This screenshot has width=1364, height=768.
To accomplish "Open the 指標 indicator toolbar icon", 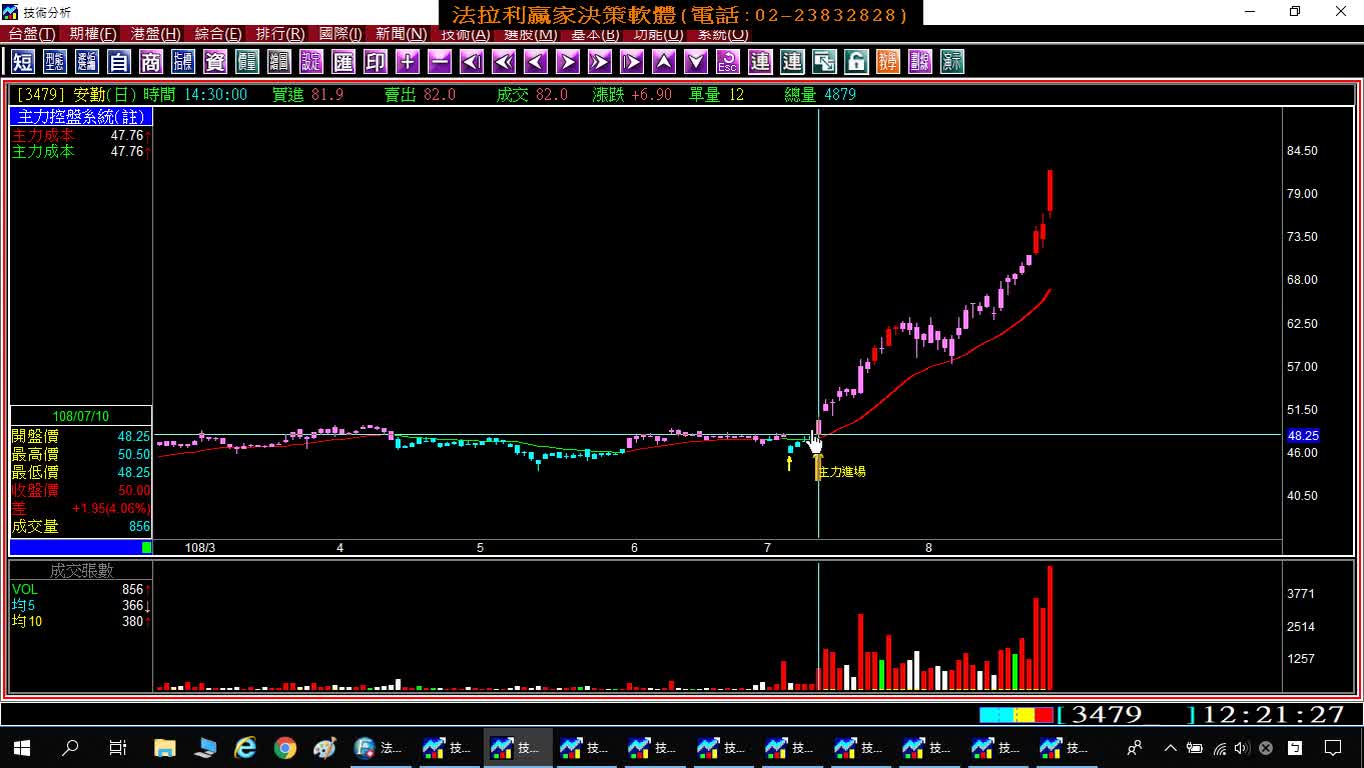I will click(x=183, y=62).
